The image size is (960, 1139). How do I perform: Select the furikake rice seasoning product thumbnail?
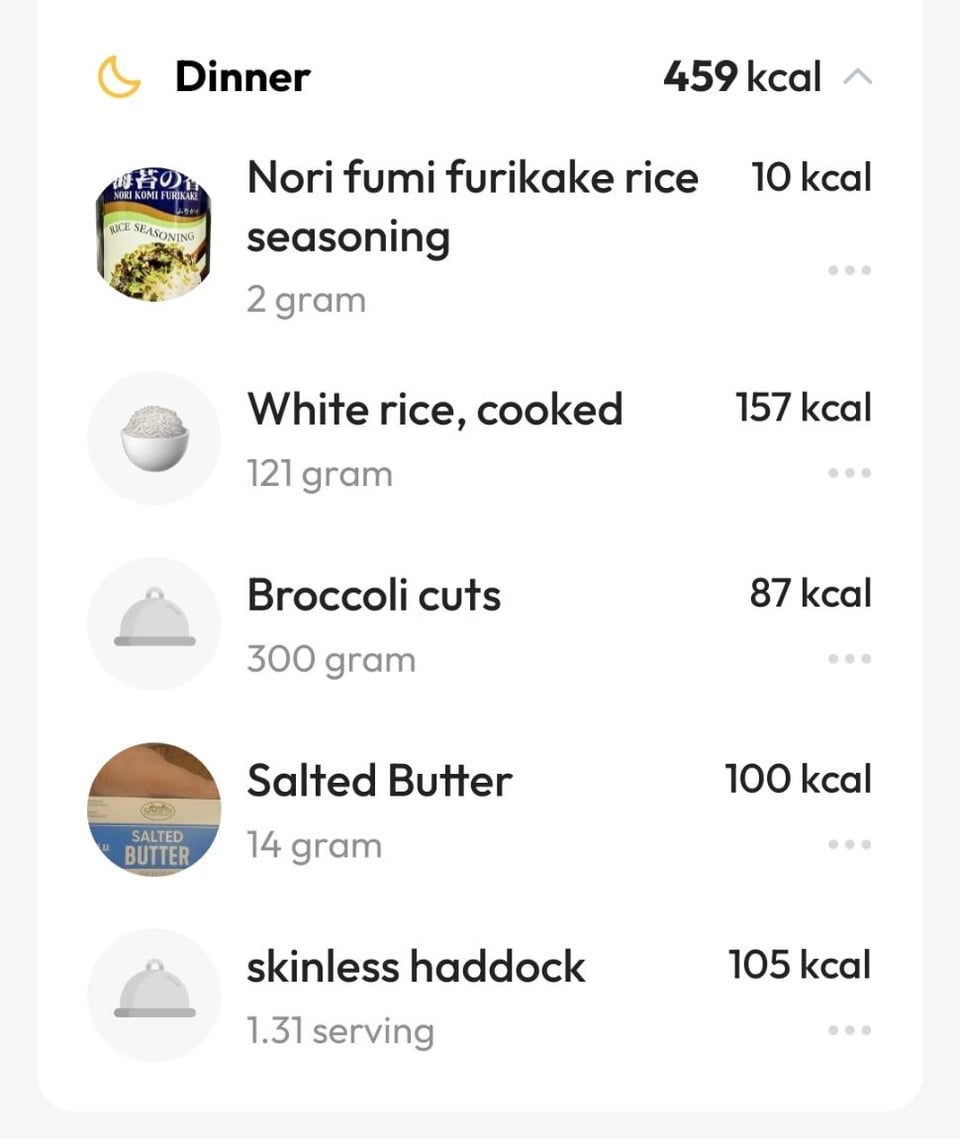pyautogui.click(x=153, y=234)
